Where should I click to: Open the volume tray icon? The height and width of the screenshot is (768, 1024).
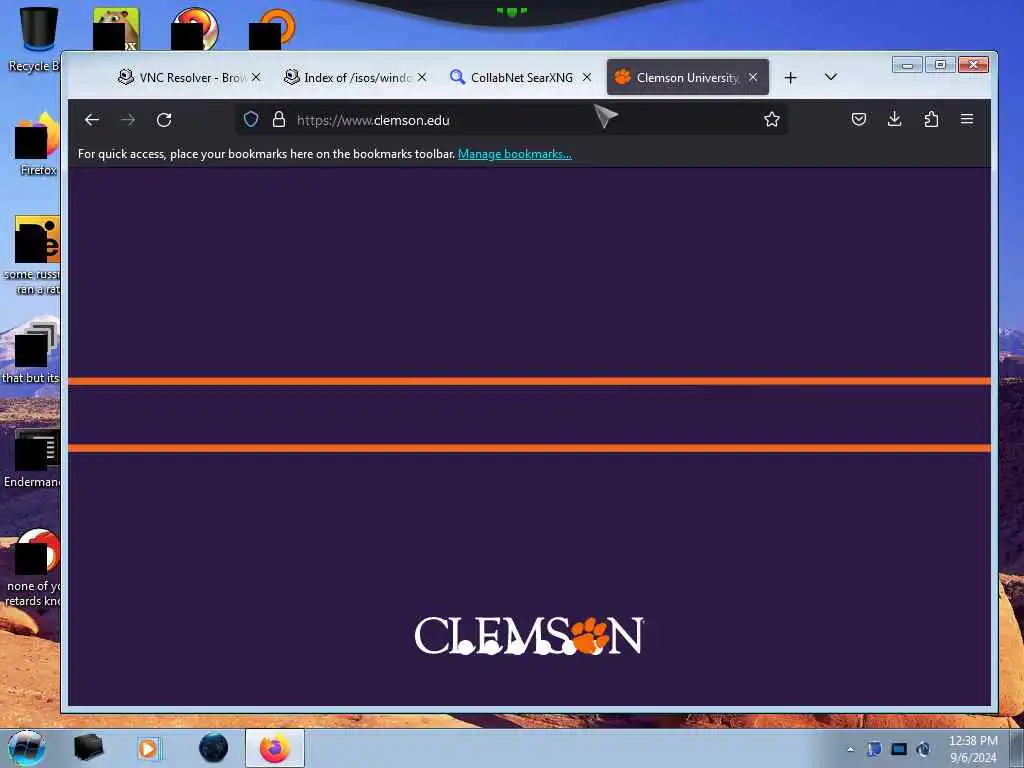point(923,749)
